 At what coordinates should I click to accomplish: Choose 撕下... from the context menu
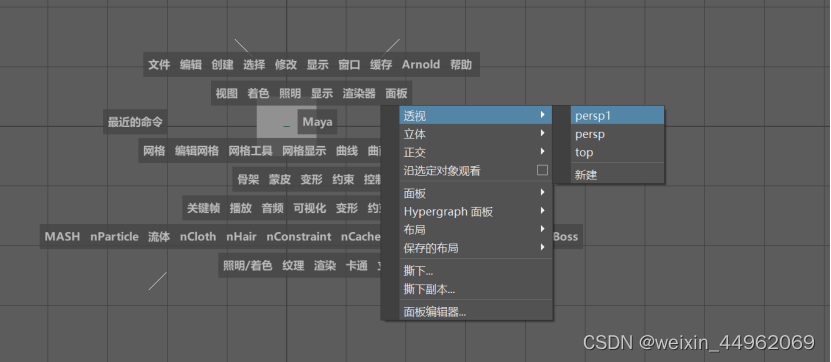click(475, 271)
